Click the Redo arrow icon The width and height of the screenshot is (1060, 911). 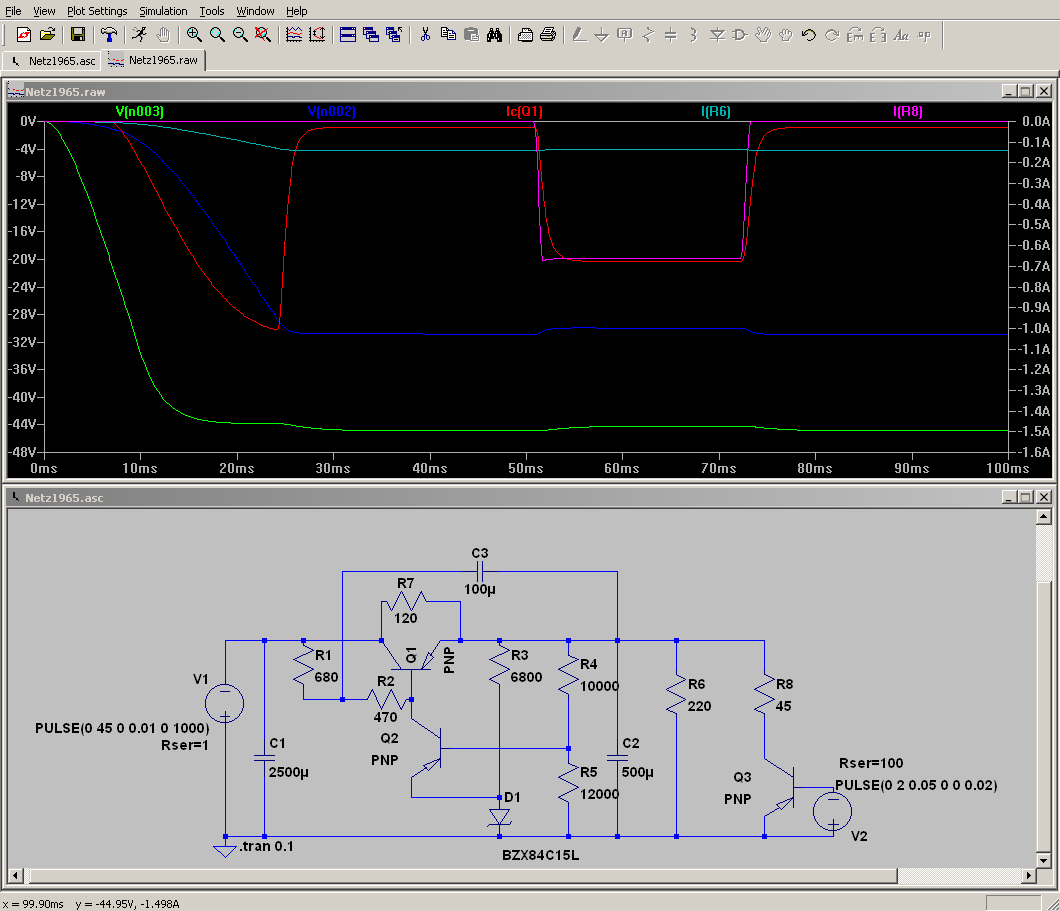point(832,34)
